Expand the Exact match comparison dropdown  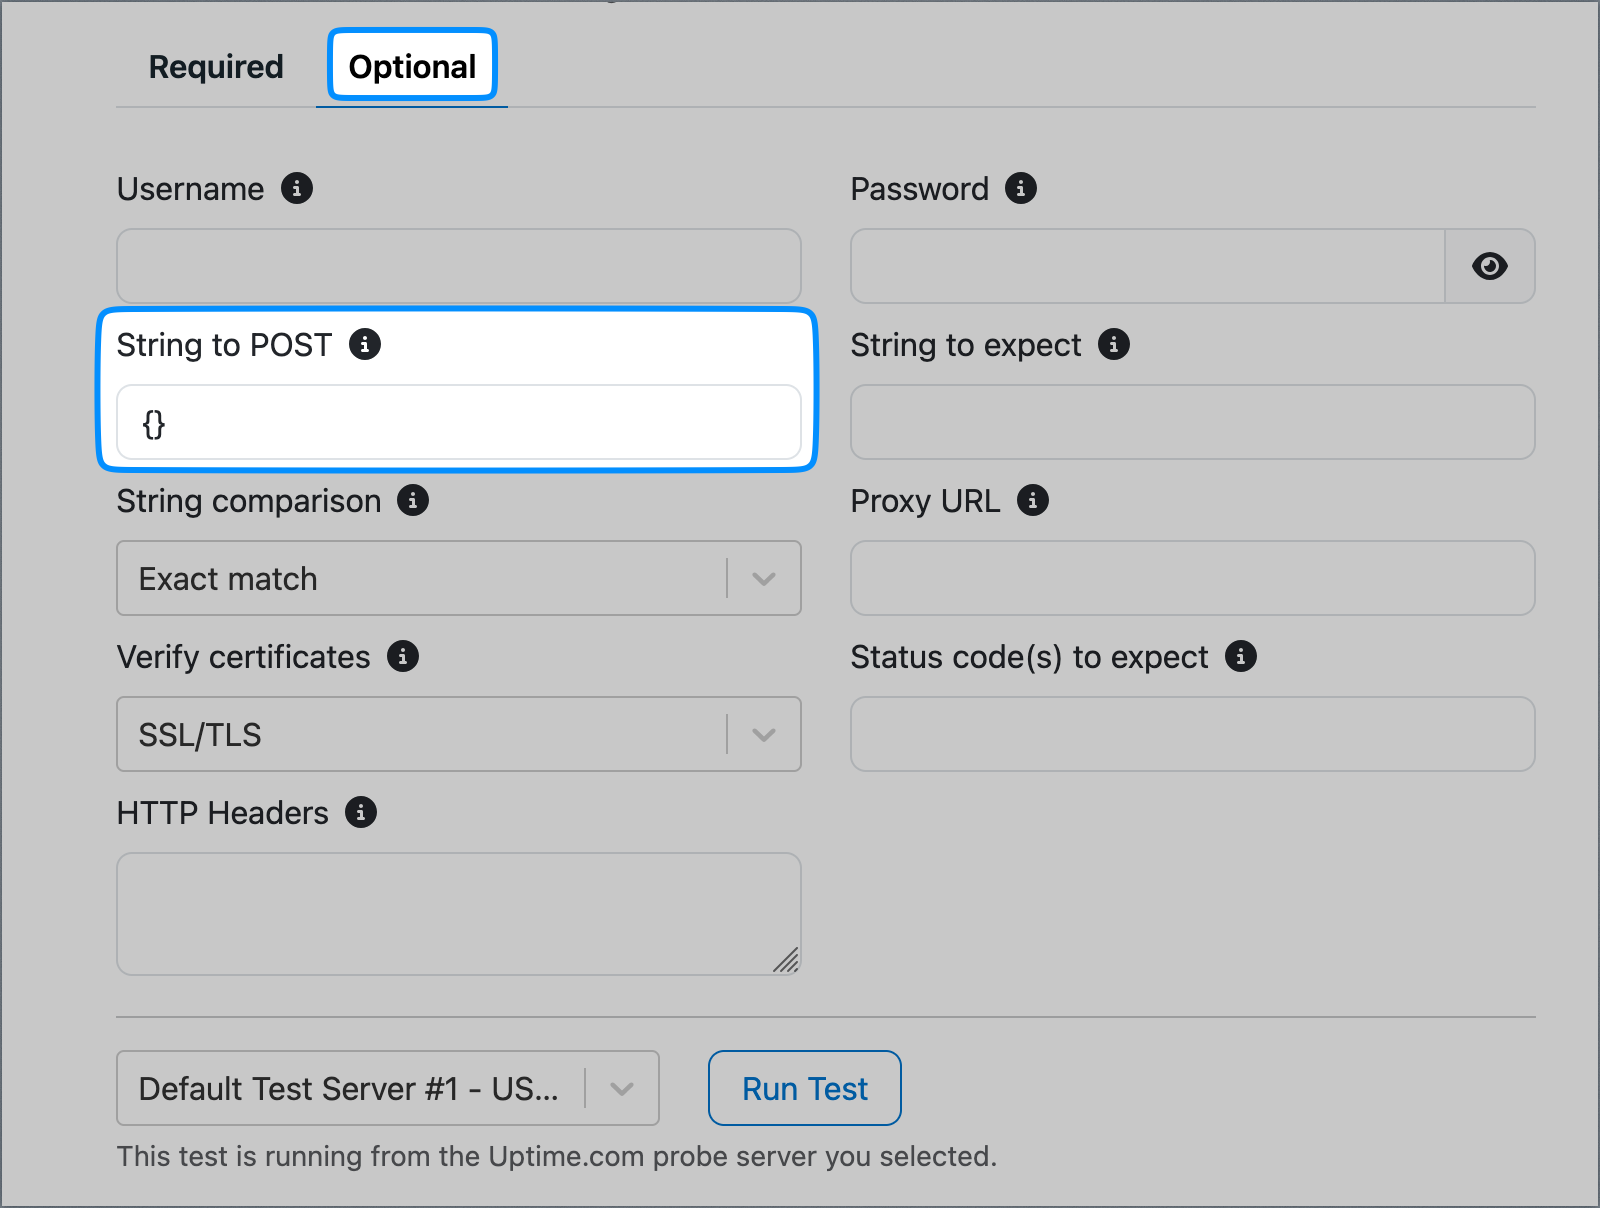(x=459, y=578)
